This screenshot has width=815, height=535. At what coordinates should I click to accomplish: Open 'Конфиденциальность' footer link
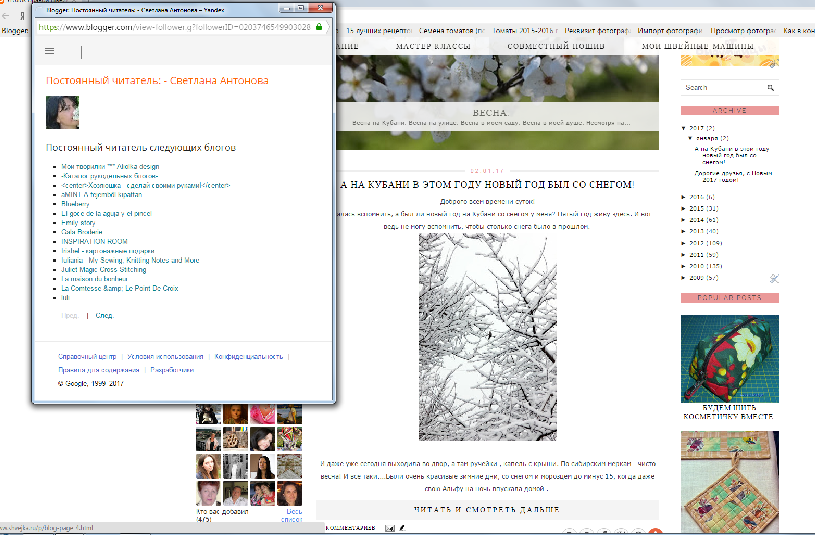[249, 357]
